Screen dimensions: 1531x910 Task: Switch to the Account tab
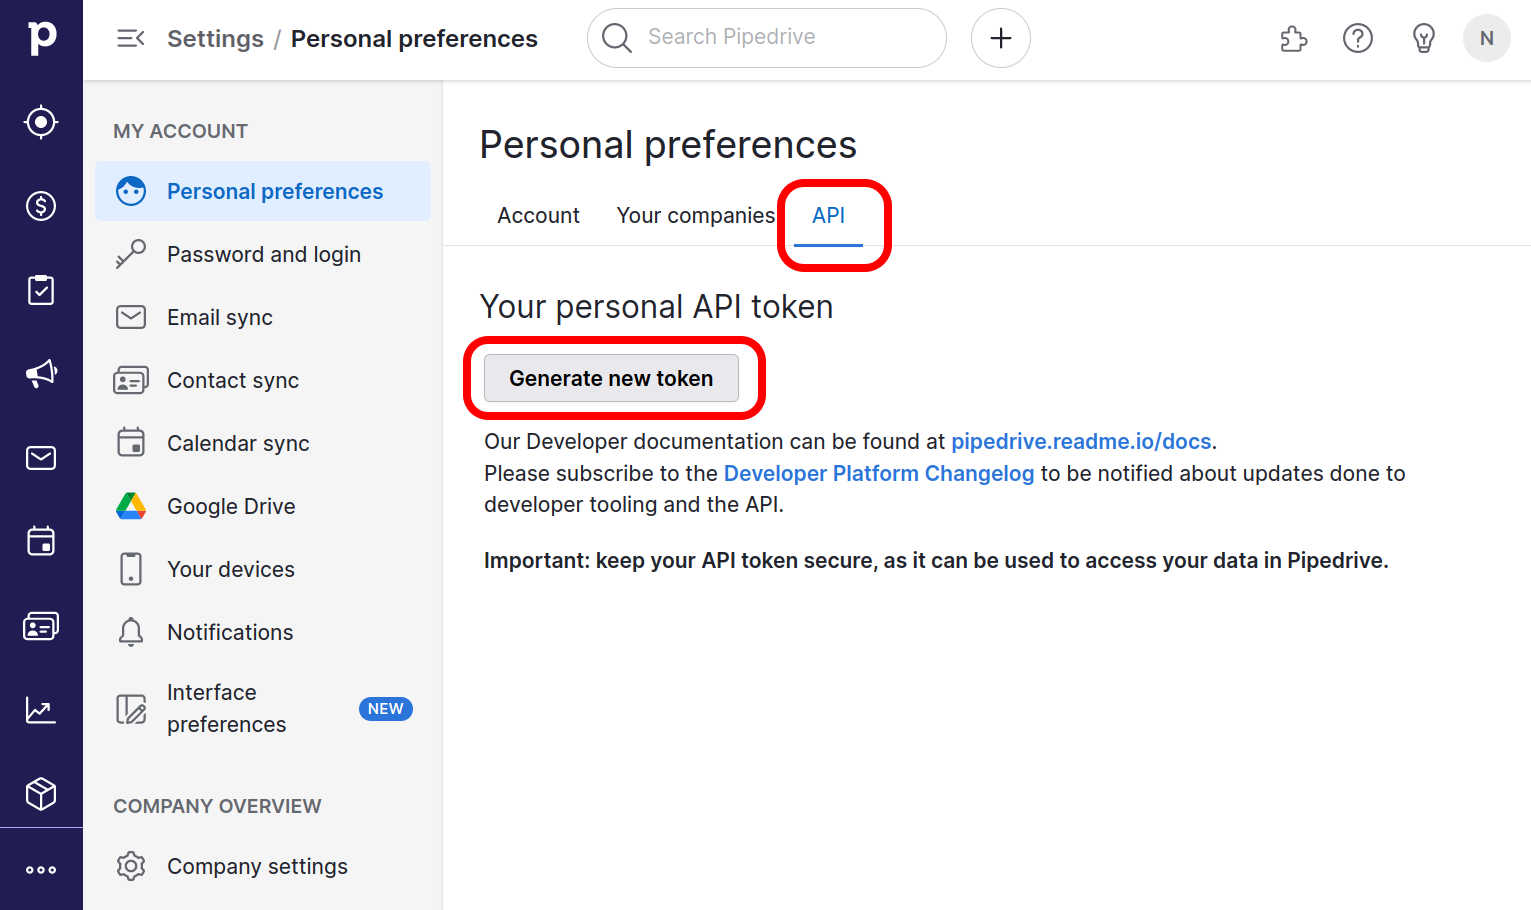tap(538, 215)
